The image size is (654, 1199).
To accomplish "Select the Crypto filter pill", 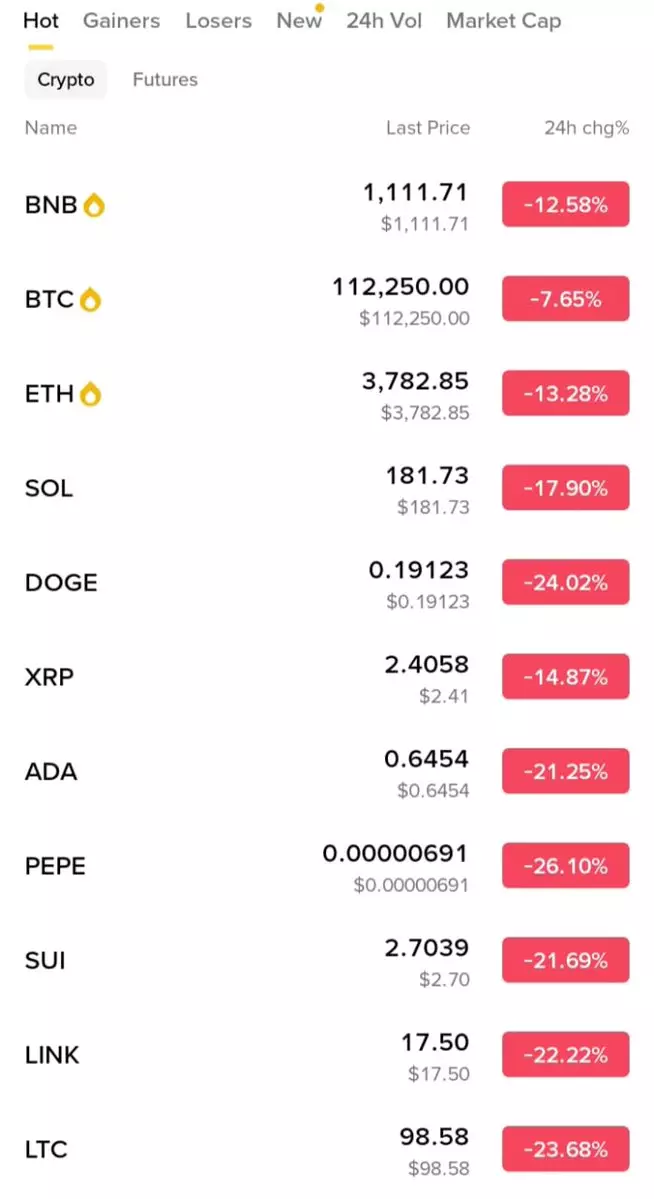I will [66, 80].
